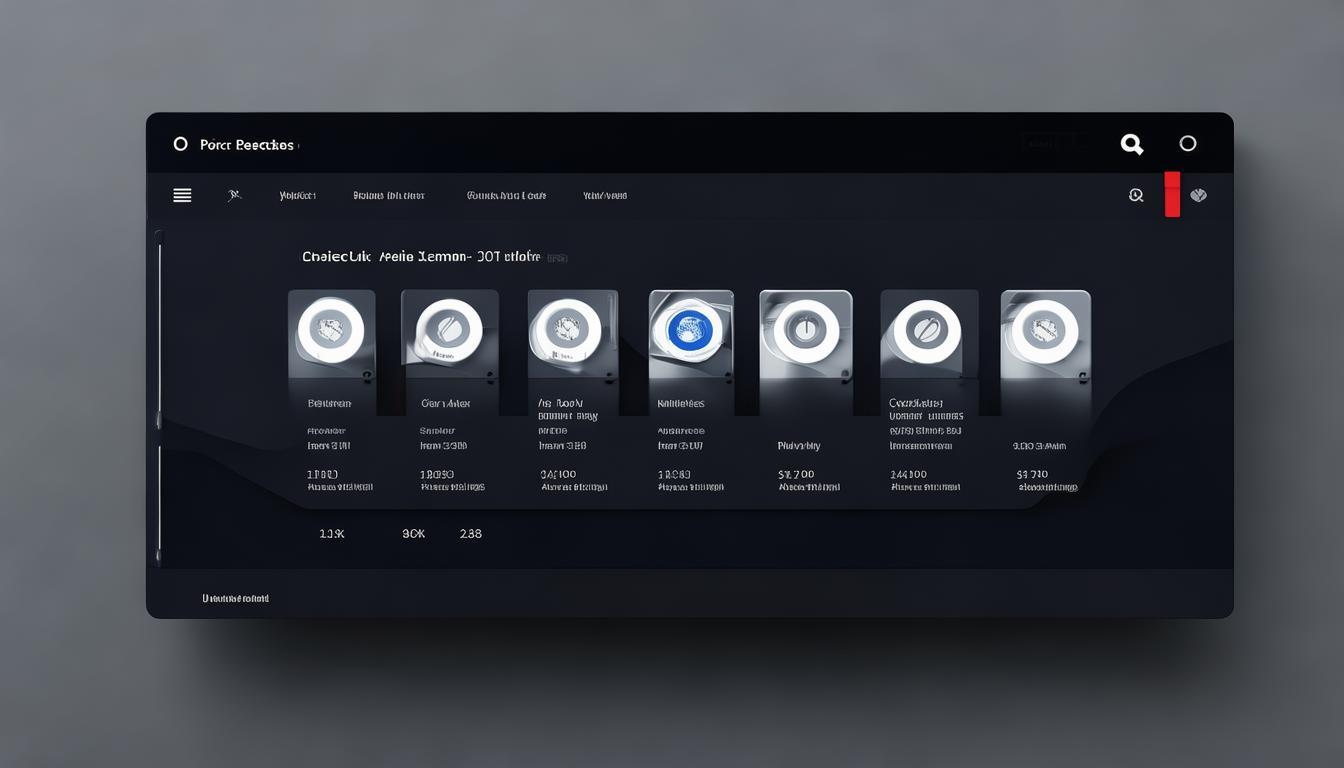Click the heart favorites icon
1344x768 pixels.
1198,195
